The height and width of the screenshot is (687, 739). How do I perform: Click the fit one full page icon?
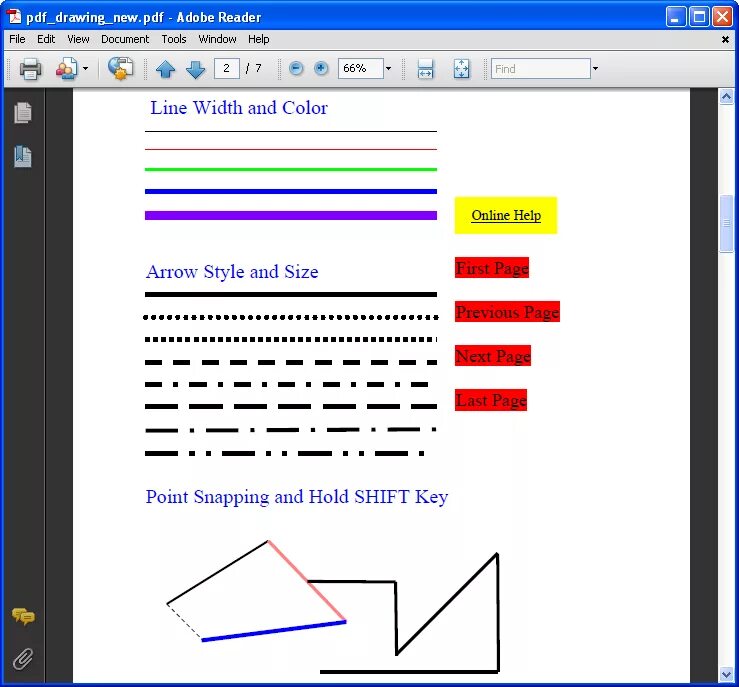click(x=461, y=69)
